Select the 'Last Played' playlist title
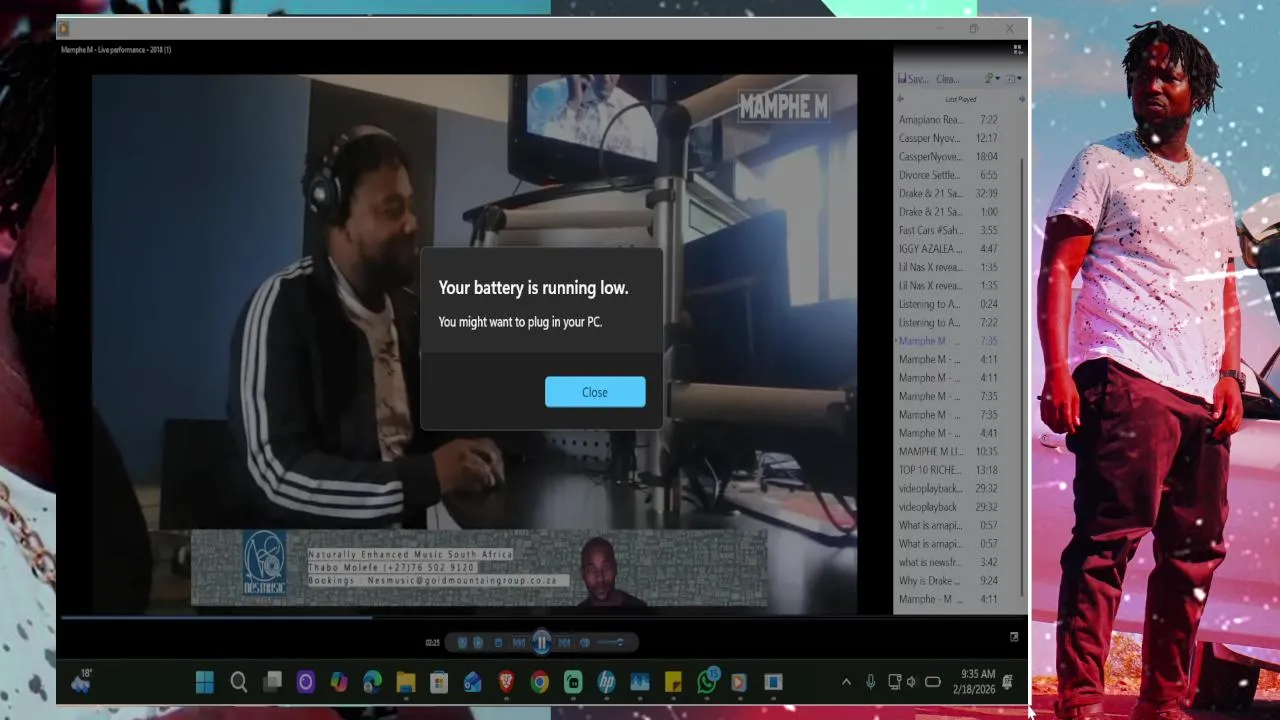The height and width of the screenshot is (720, 1280). coord(961,99)
